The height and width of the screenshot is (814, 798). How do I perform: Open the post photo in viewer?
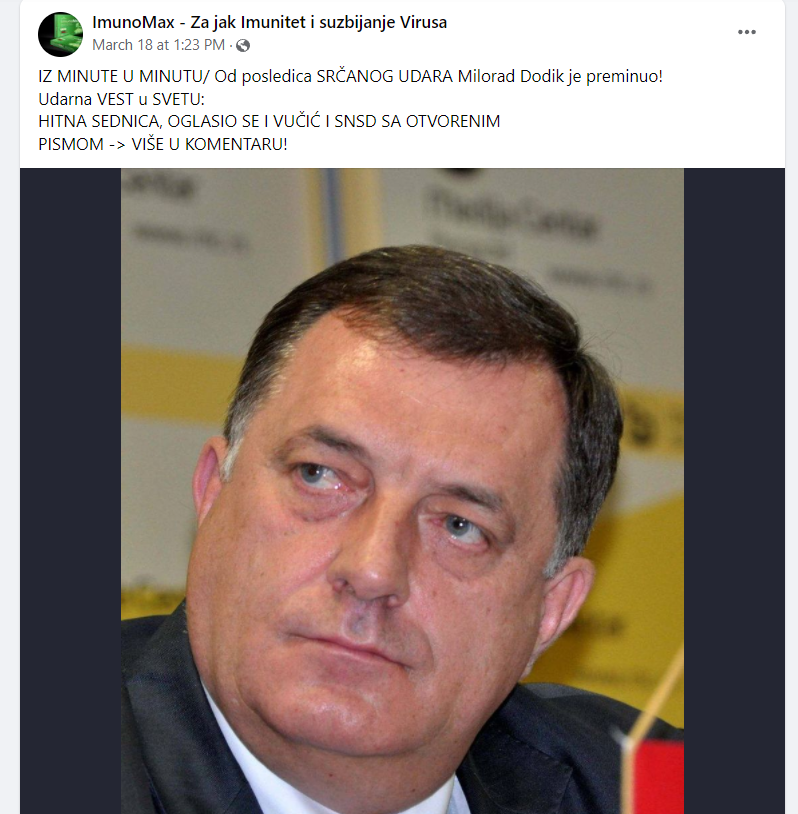pos(402,491)
